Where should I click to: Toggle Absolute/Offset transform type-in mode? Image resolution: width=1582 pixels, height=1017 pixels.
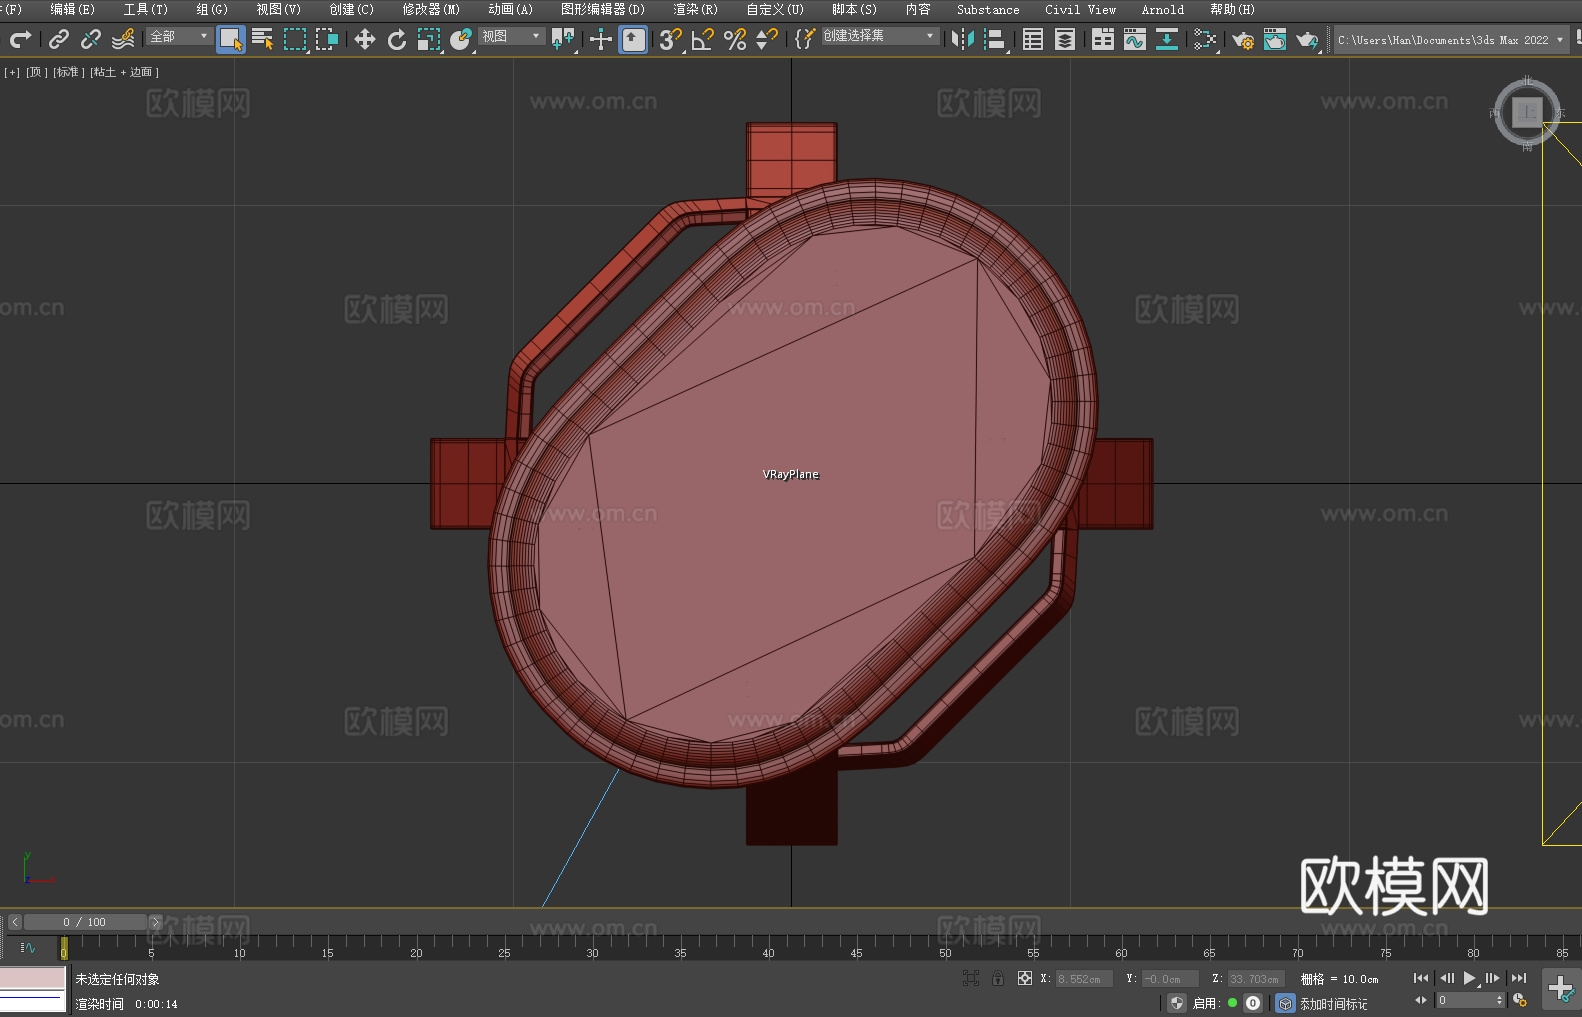1025,978
